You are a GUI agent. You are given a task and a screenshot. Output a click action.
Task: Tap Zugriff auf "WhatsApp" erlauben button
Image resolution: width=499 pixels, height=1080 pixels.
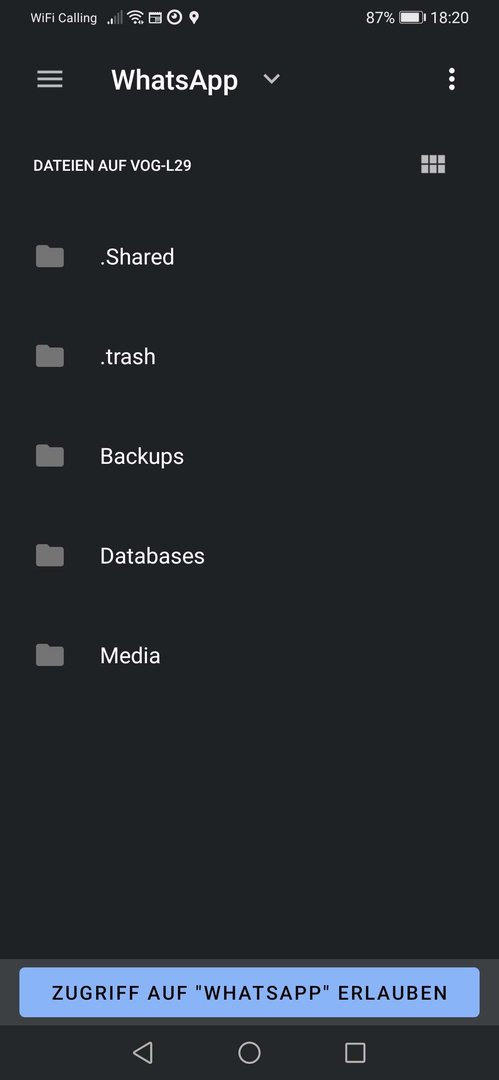pos(250,992)
